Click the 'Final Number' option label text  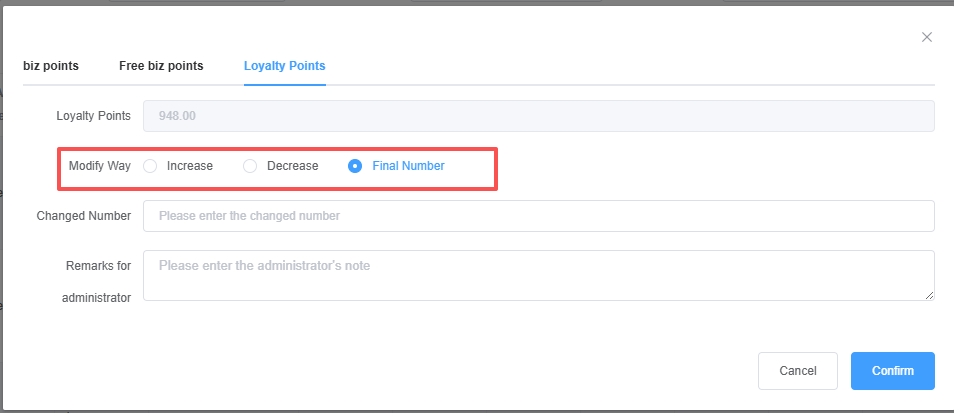(408, 166)
